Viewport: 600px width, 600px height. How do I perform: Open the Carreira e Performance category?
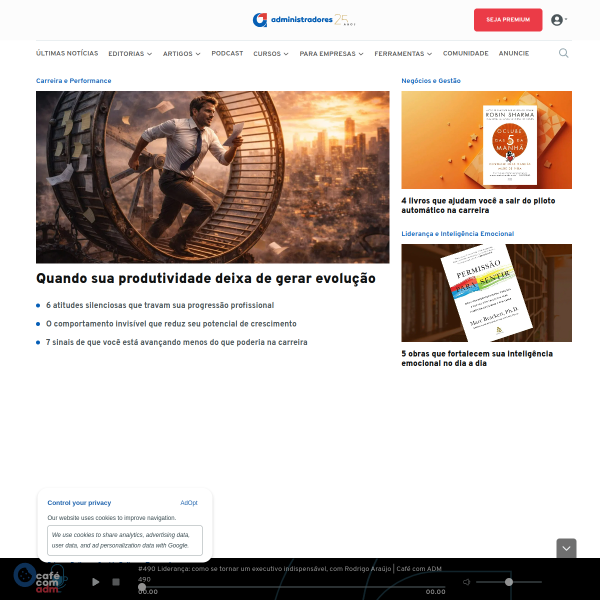(x=73, y=81)
